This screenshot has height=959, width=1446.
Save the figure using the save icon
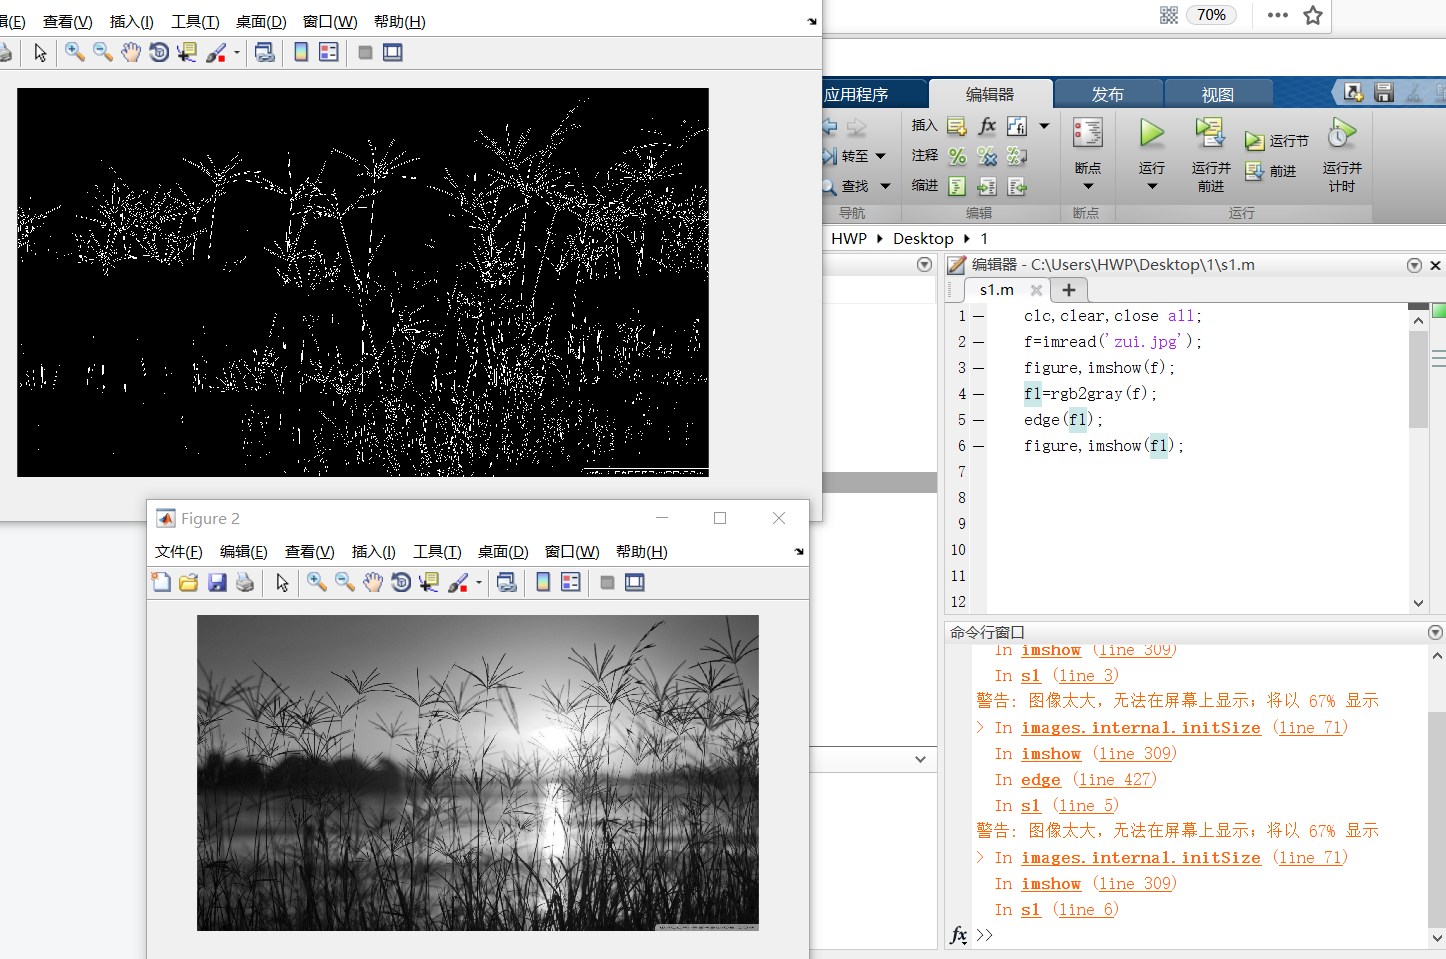(x=217, y=582)
